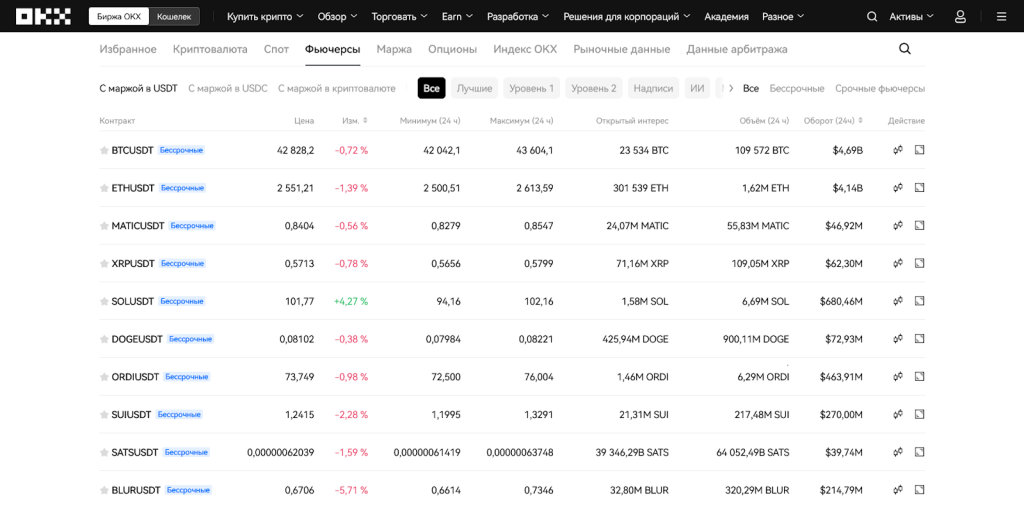Open the chart icon for BLURUSDT row
Viewport: 1024px width, 505px height.
point(919,490)
